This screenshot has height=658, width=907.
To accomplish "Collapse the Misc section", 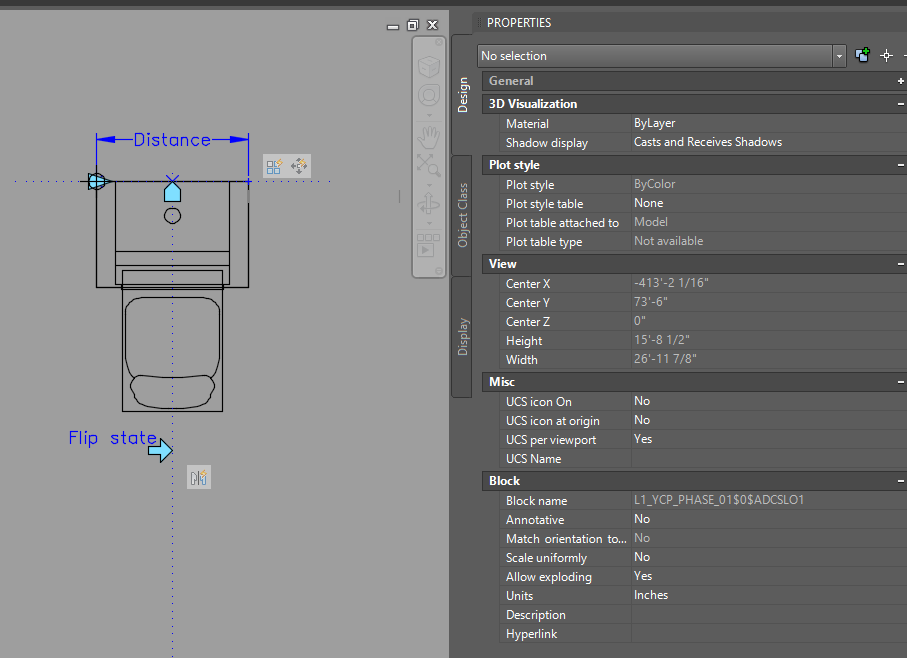I will point(901,382).
